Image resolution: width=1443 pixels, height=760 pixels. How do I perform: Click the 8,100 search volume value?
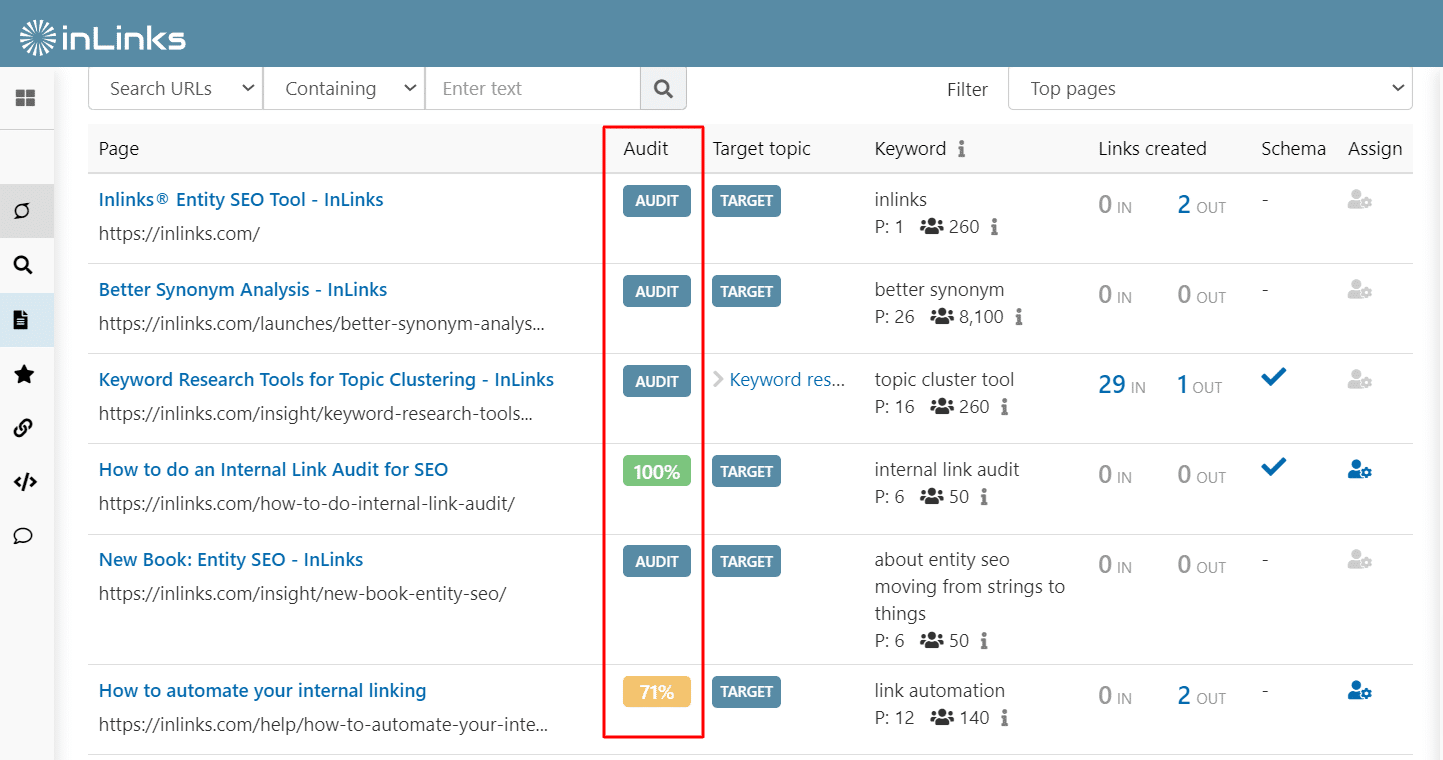click(x=981, y=317)
